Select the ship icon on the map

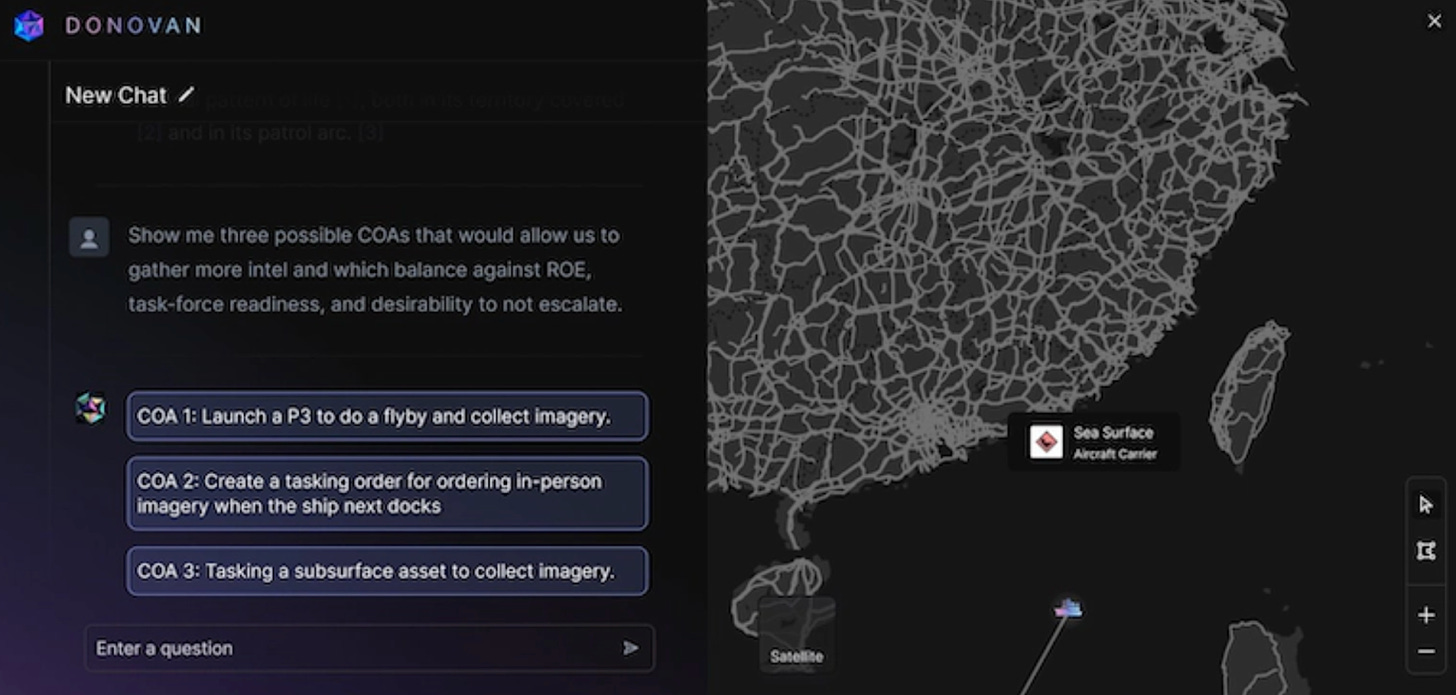point(1068,607)
